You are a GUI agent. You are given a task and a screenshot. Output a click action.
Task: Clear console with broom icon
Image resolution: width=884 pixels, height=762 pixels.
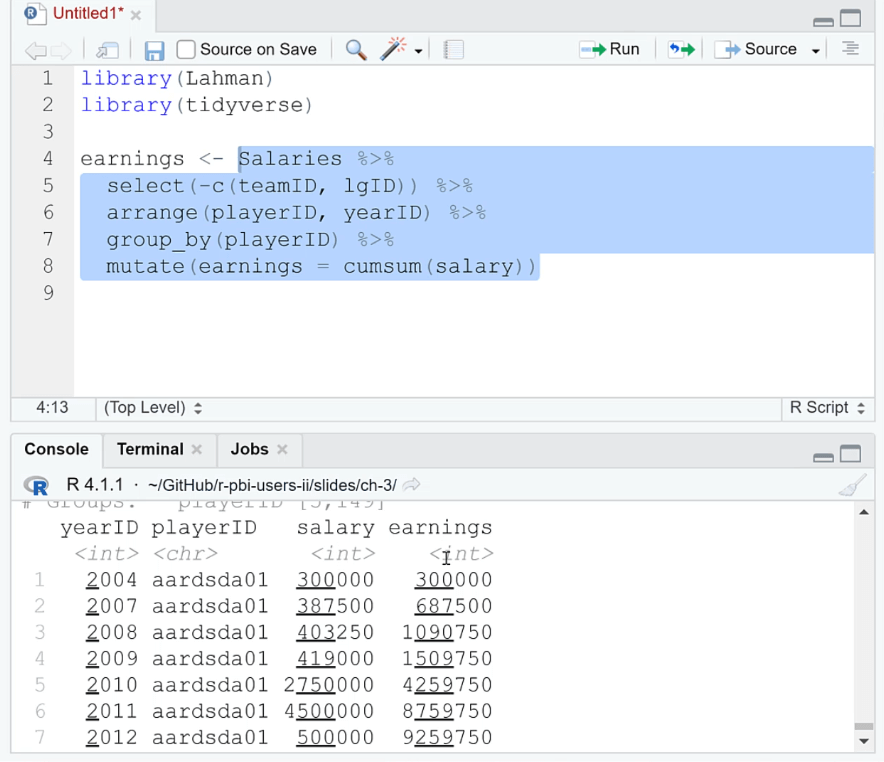852,485
